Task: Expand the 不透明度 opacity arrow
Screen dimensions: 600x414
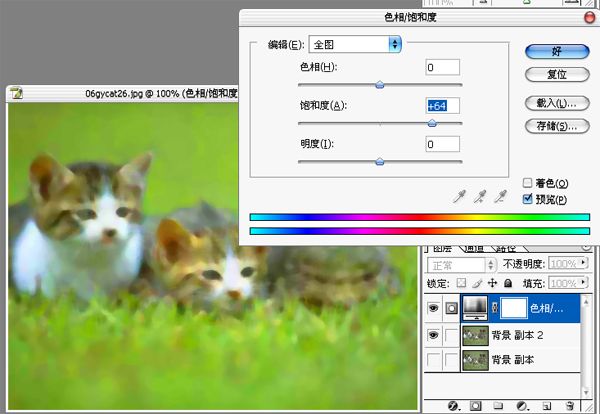Action: 585,265
